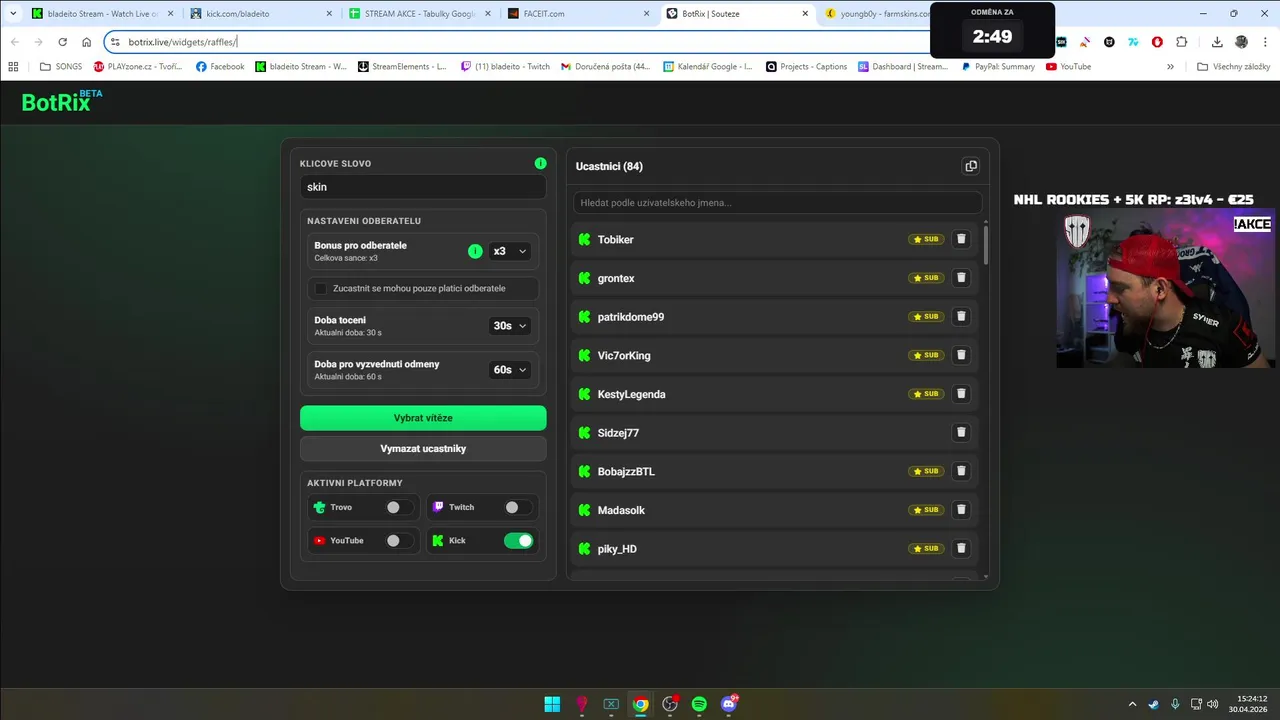Remove Vic7orKing with trash icon

(961, 355)
